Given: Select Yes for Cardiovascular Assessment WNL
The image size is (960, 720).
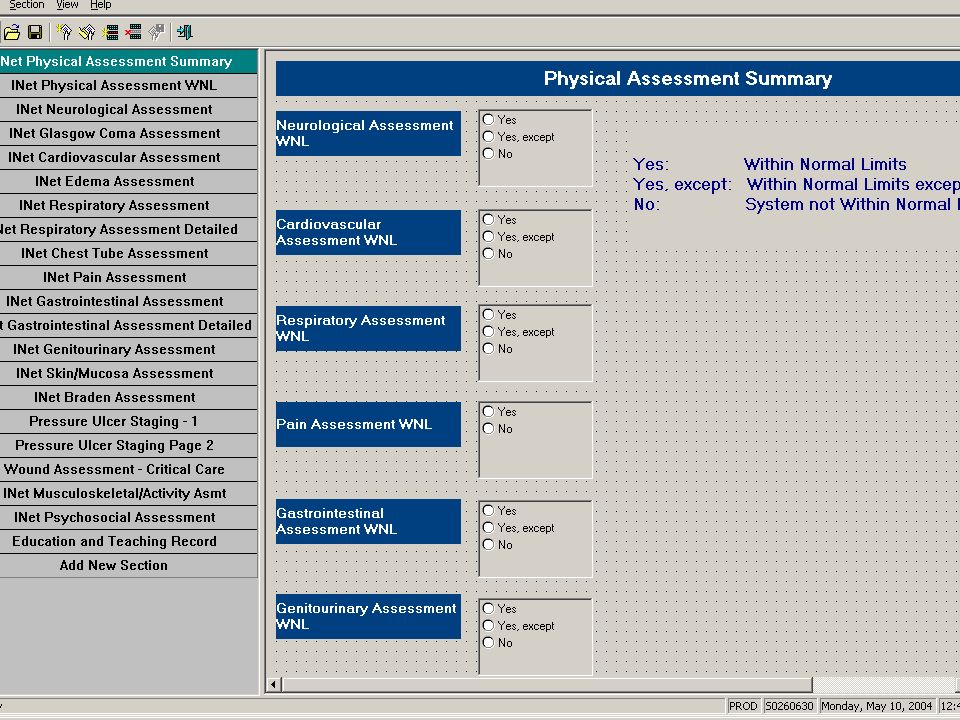Looking at the screenshot, I should tap(488, 219).
